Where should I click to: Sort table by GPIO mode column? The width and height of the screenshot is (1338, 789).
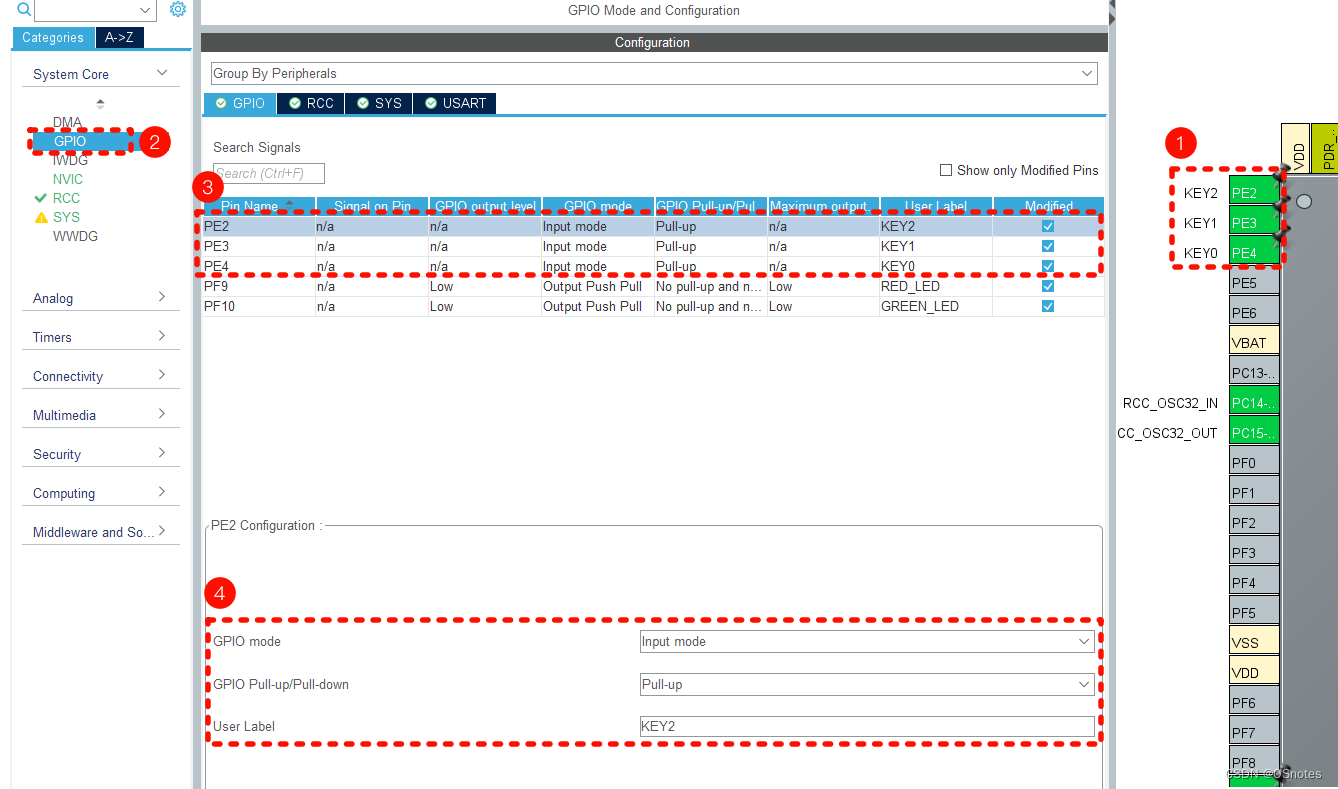coord(598,206)
